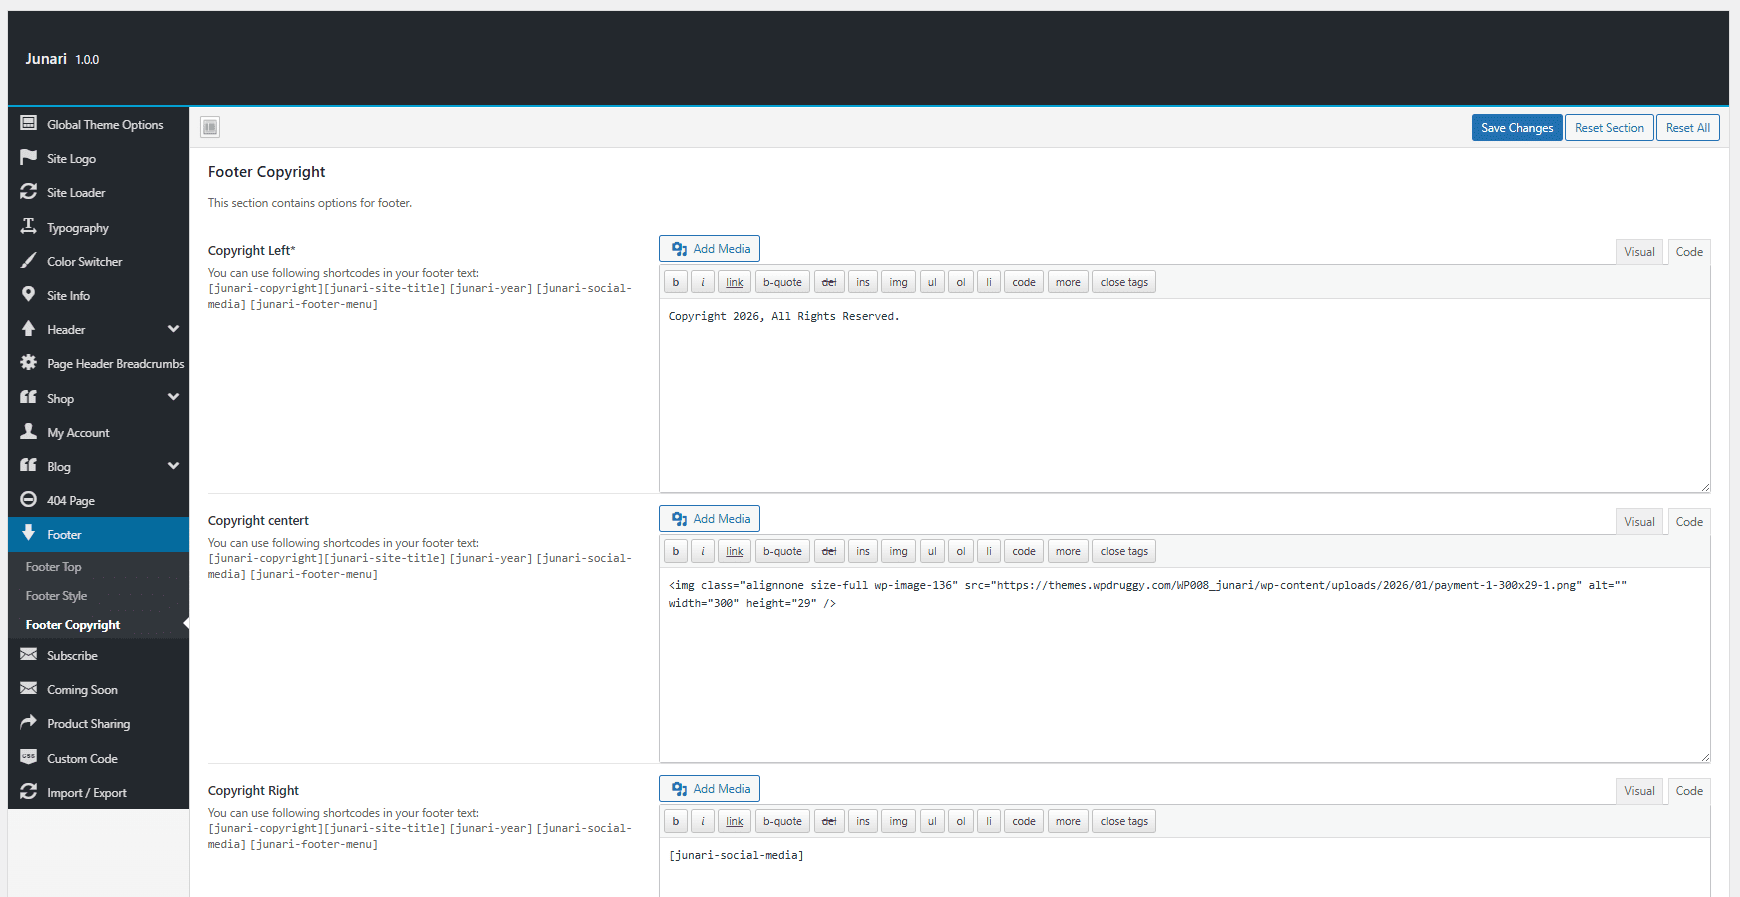Click bold 'b' button in Copyright Left toolbar
This screenshot has height=897, width=1740.
click(x=676, y=282)
